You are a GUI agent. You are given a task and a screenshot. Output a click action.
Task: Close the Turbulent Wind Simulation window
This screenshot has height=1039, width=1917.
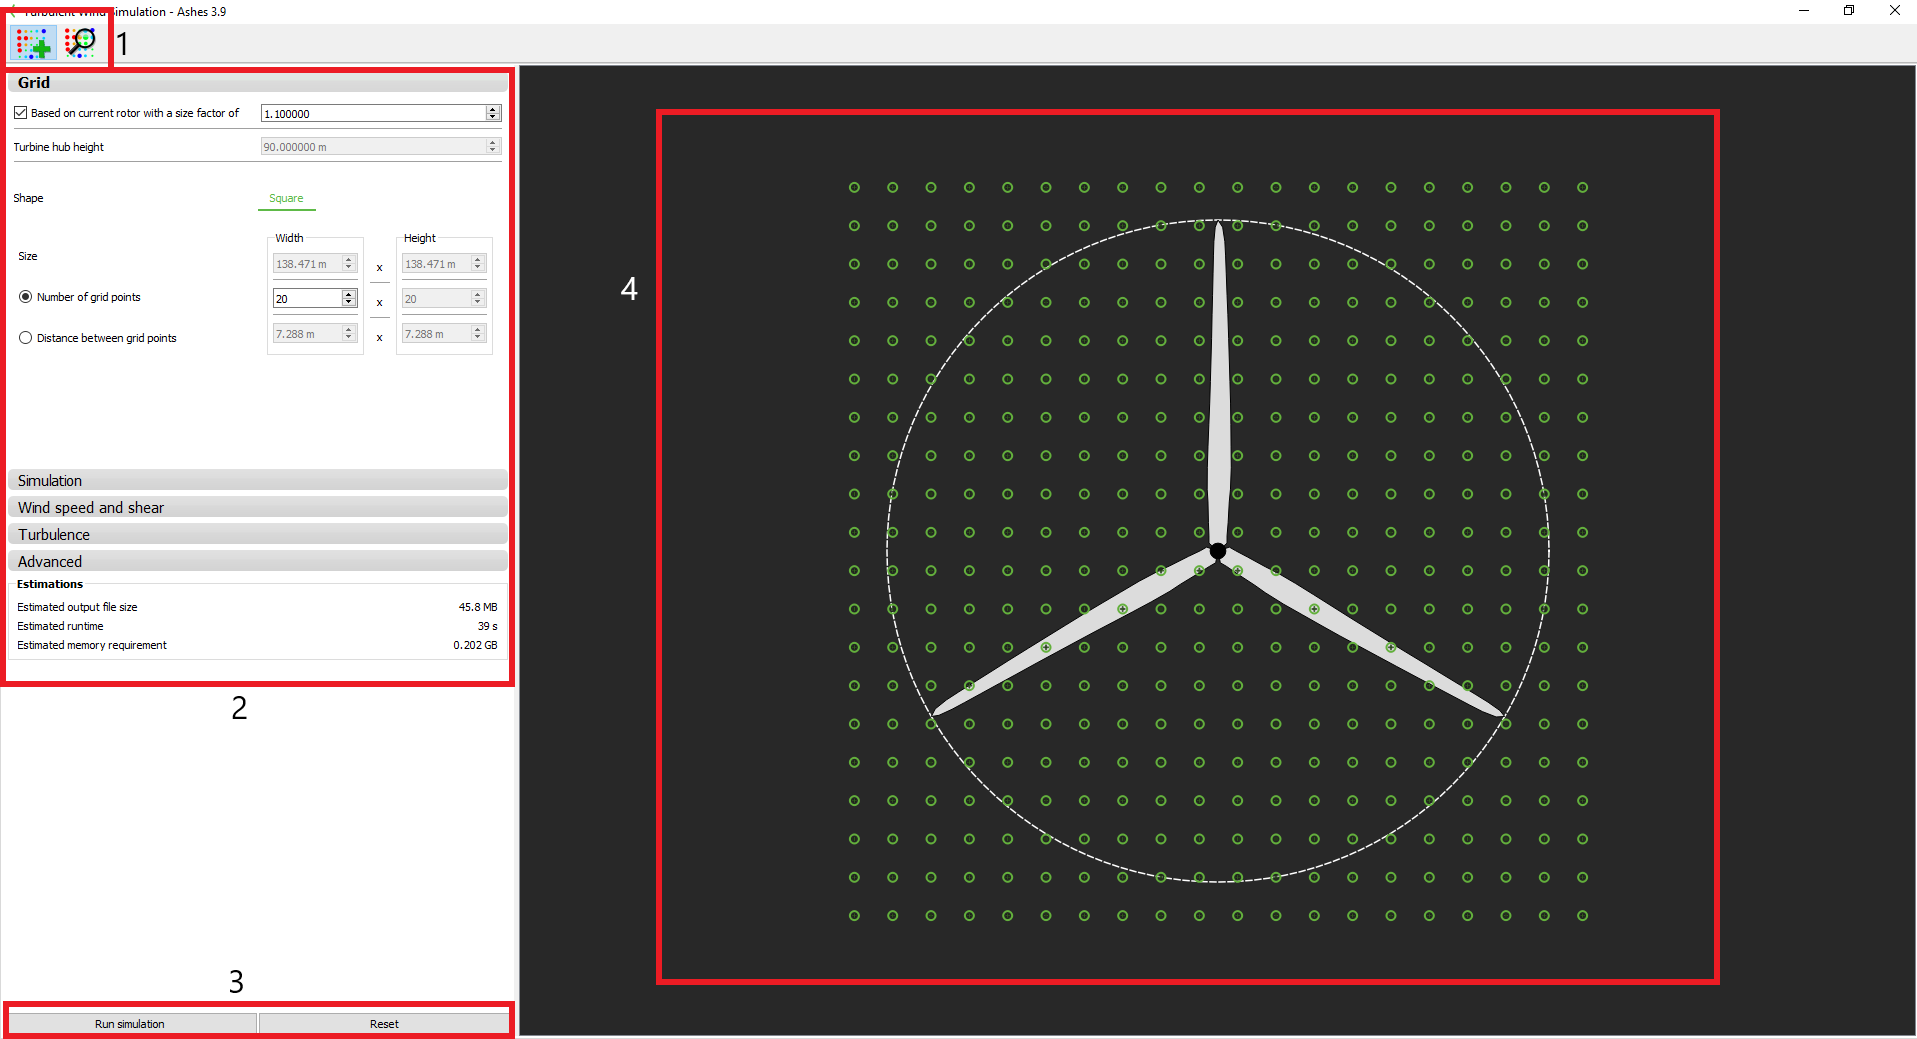pos(1894,11)
